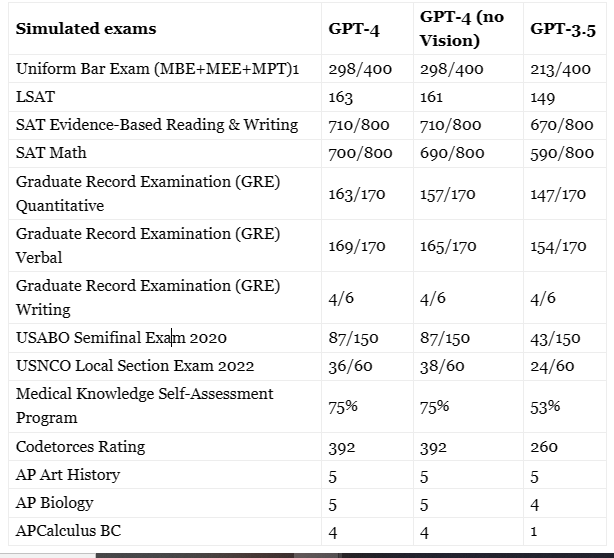The image size is (614, 558).
Task: Select the 'AP Art History' row label
Action: [x=68, y=474]
